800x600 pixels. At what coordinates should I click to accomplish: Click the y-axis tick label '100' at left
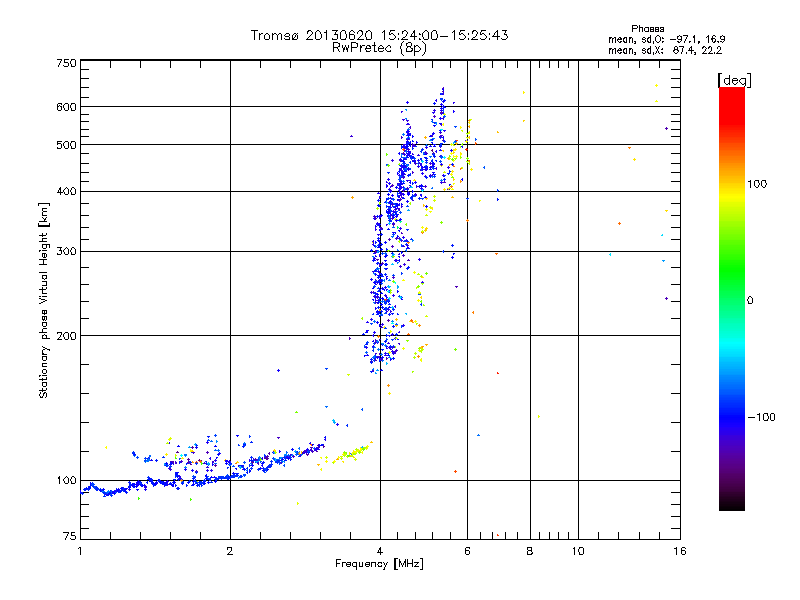coord(66,480)
